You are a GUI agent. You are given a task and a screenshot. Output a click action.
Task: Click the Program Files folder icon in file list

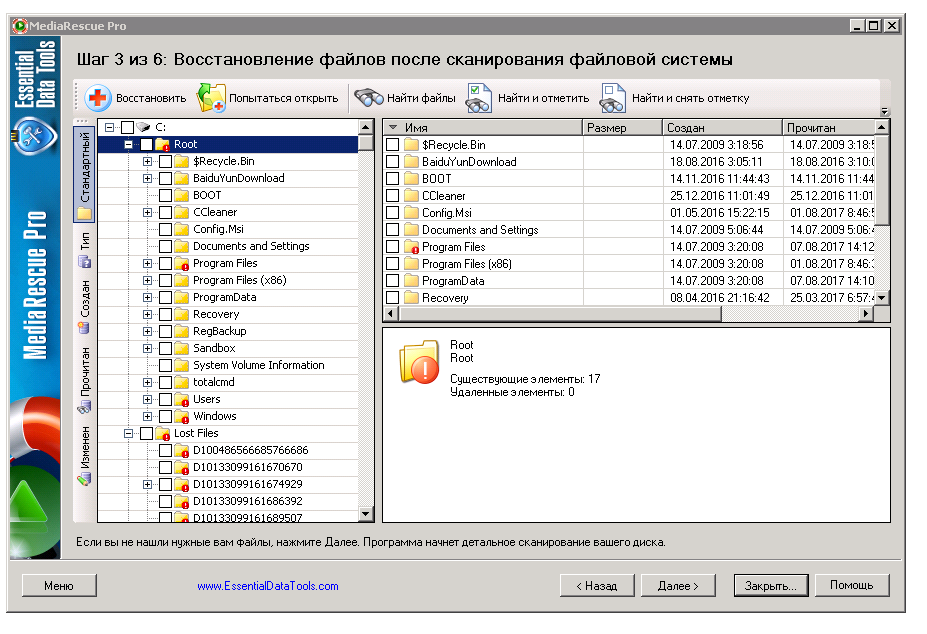click(411, 247)
